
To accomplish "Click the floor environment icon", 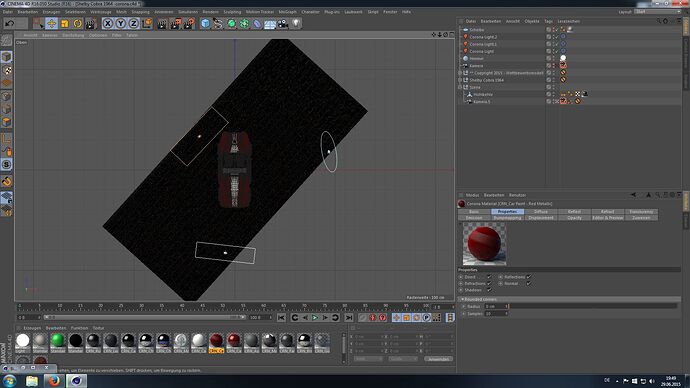I will [270, 23].
